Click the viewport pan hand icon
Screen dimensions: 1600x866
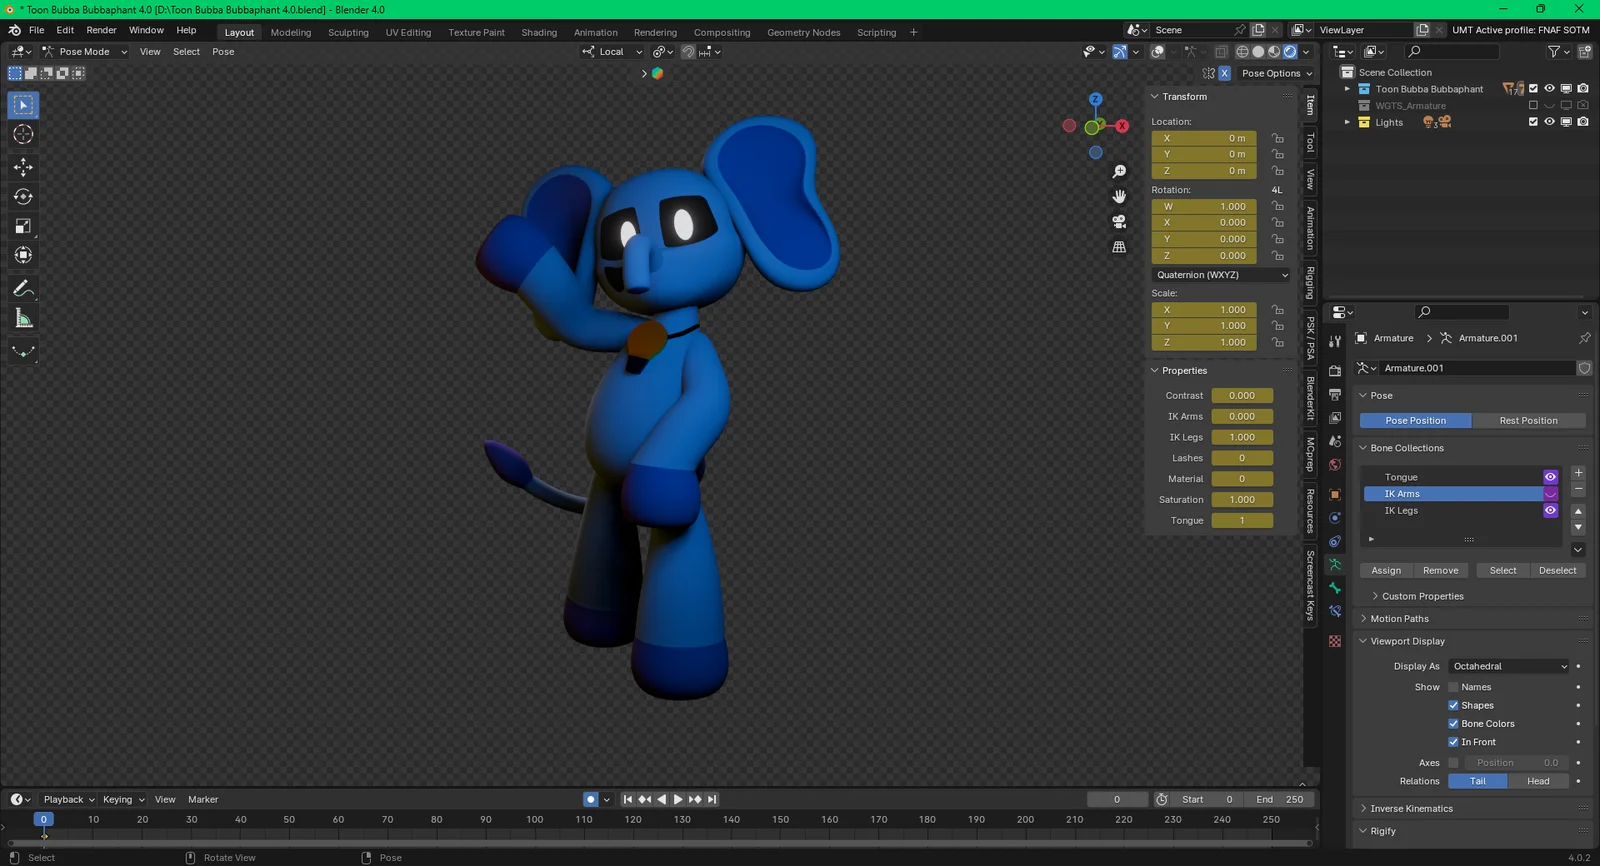1119,197
